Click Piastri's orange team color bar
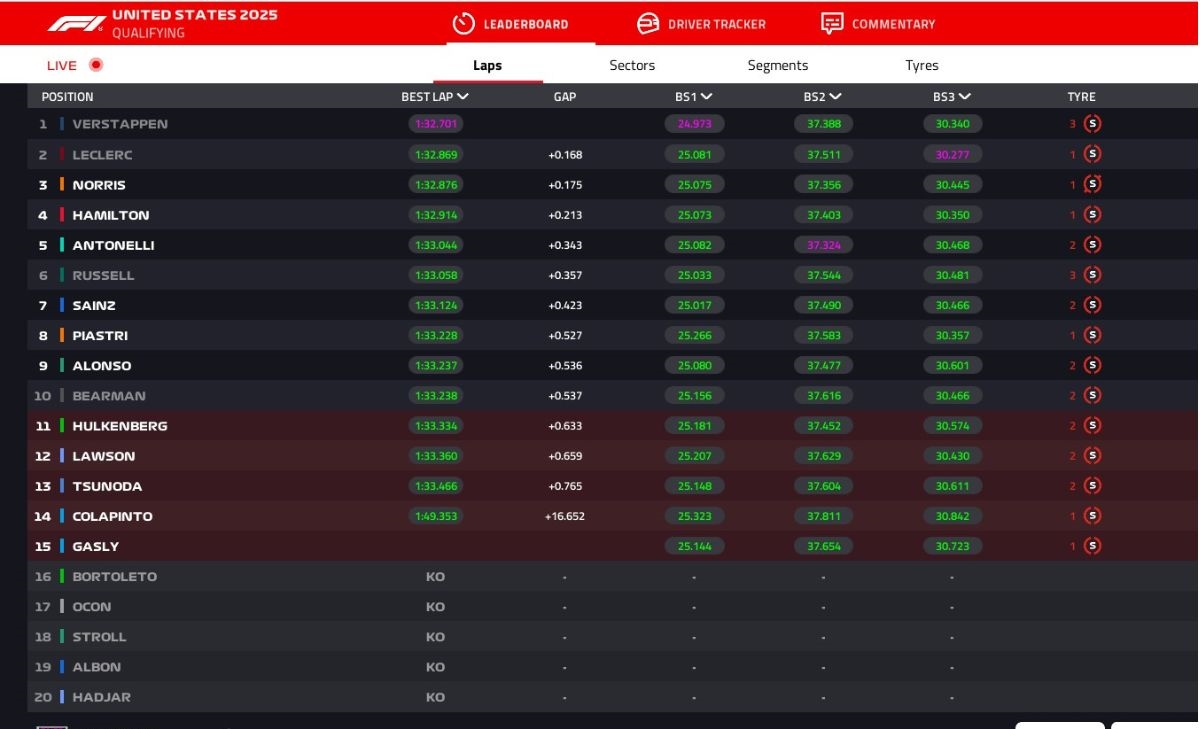The width and height of the screenshot is (1200, 729). click(x=62, y=336)
